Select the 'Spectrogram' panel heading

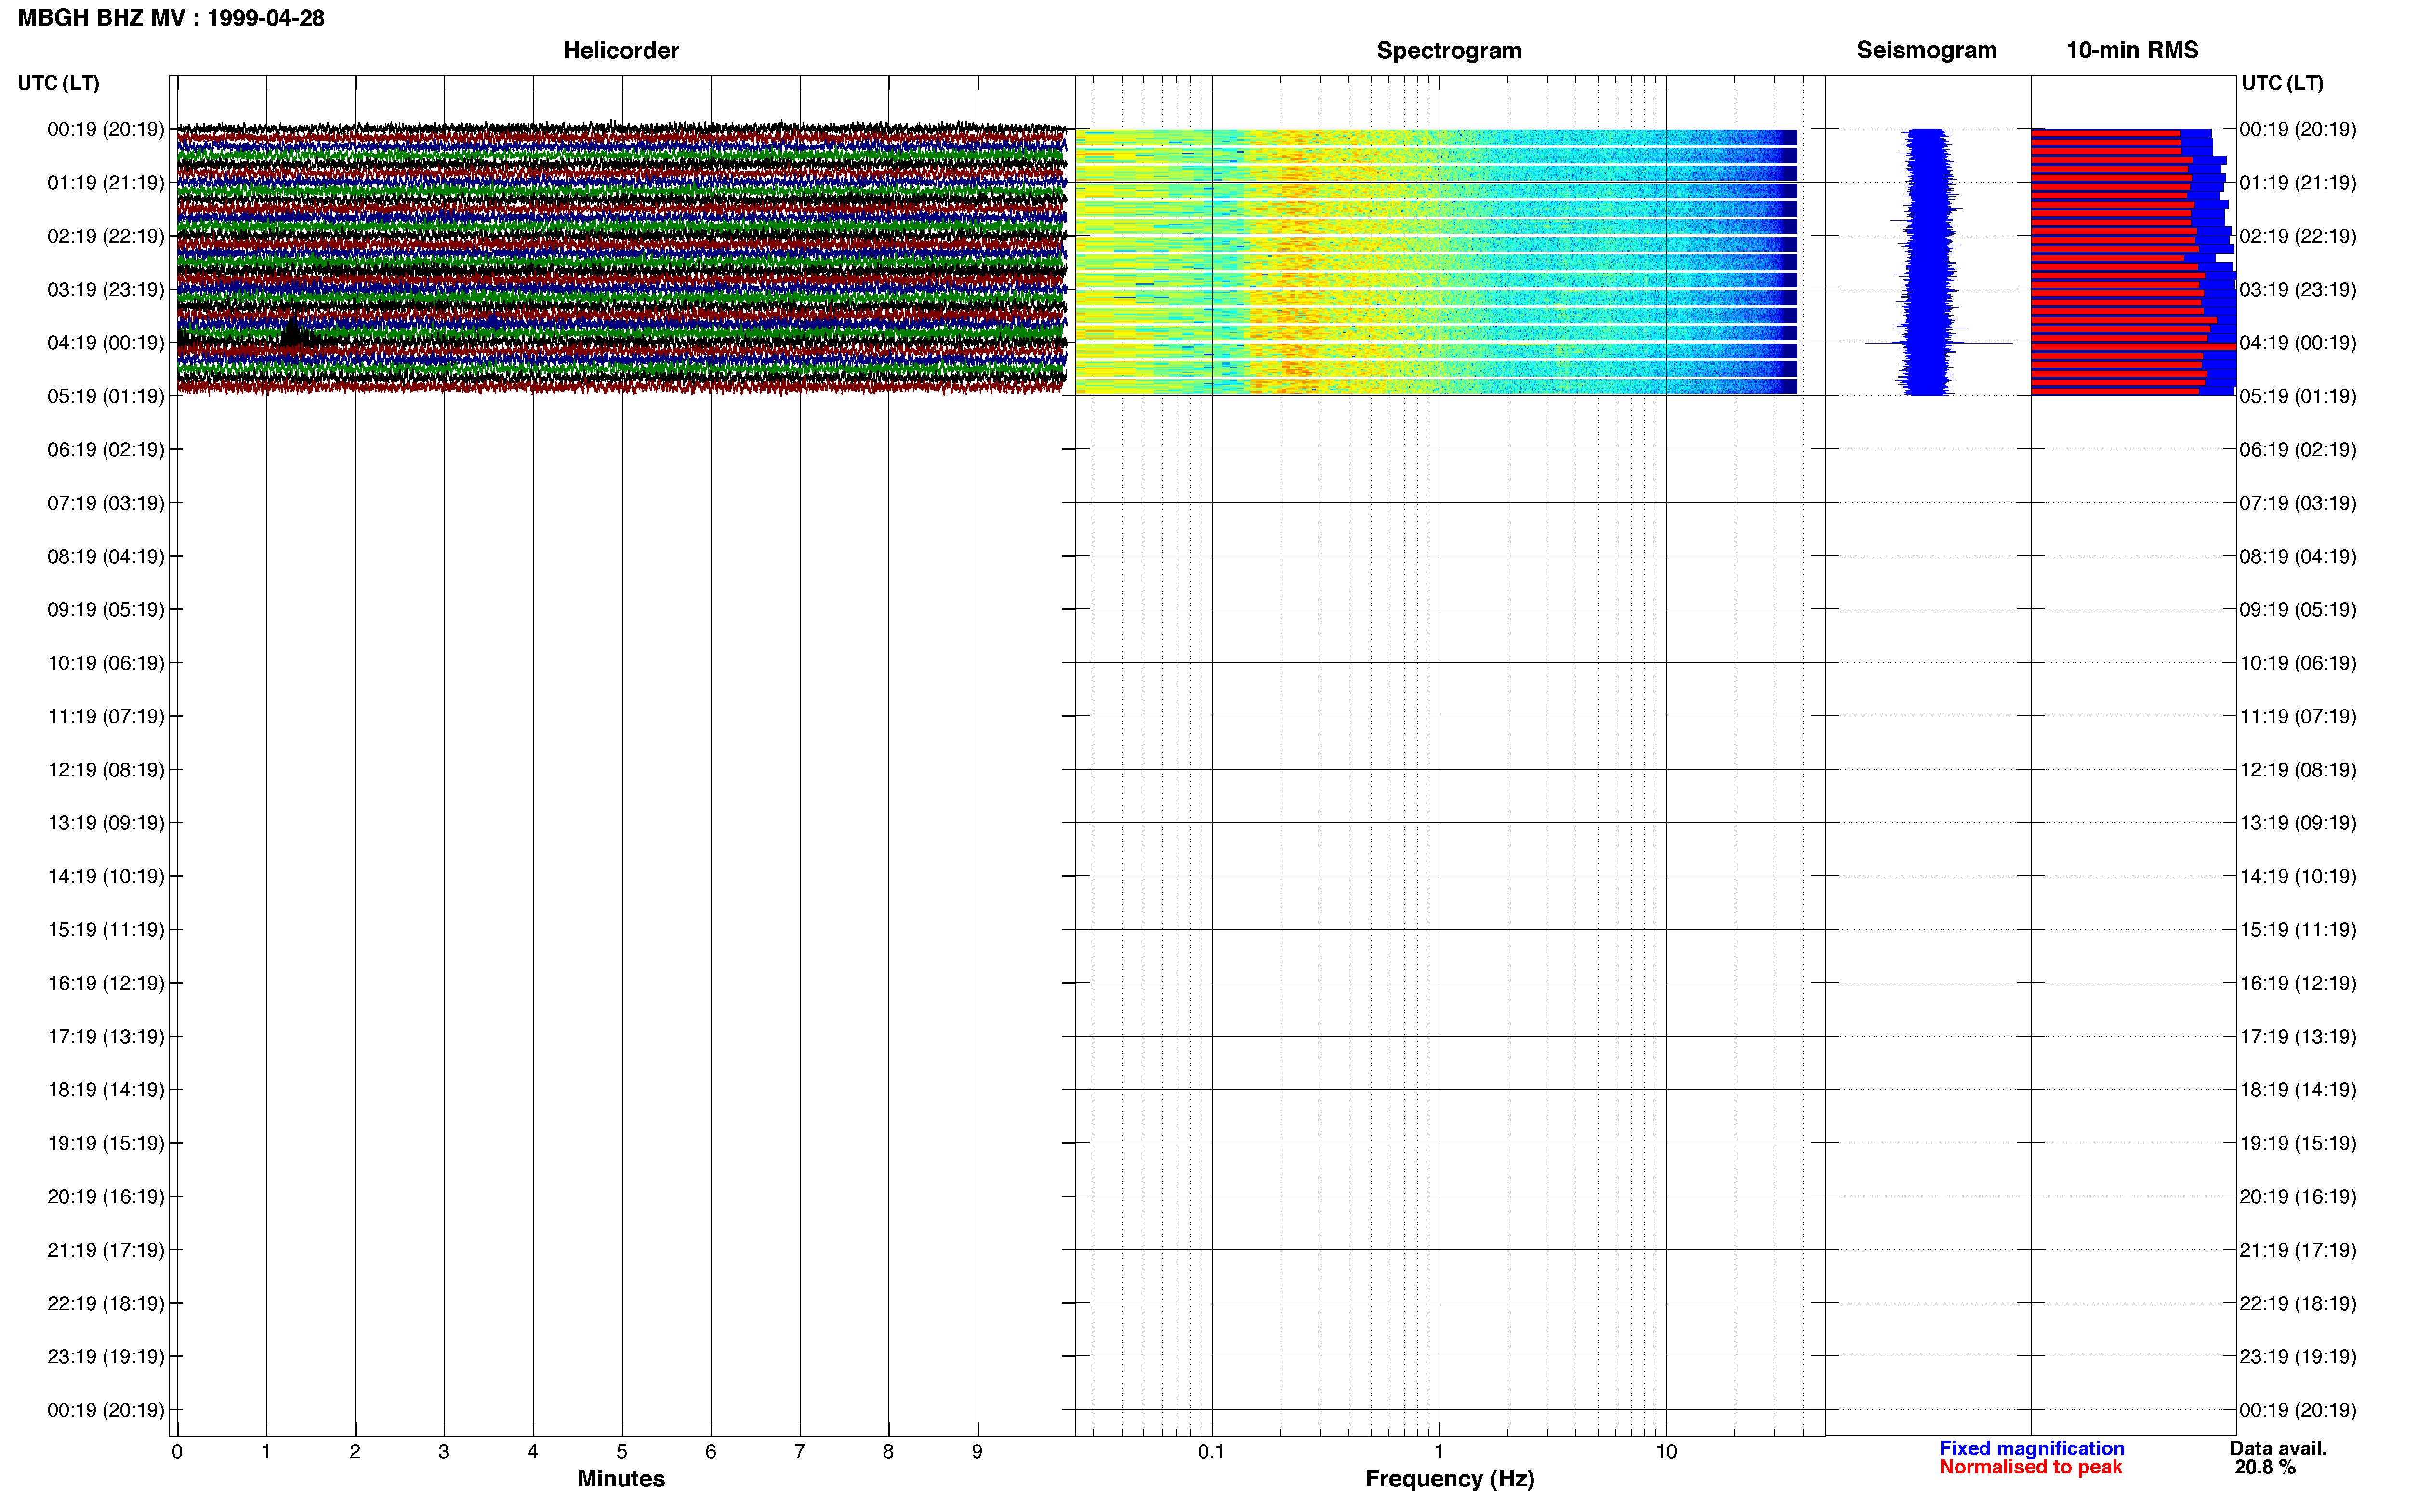click(x=1449, y=50)
